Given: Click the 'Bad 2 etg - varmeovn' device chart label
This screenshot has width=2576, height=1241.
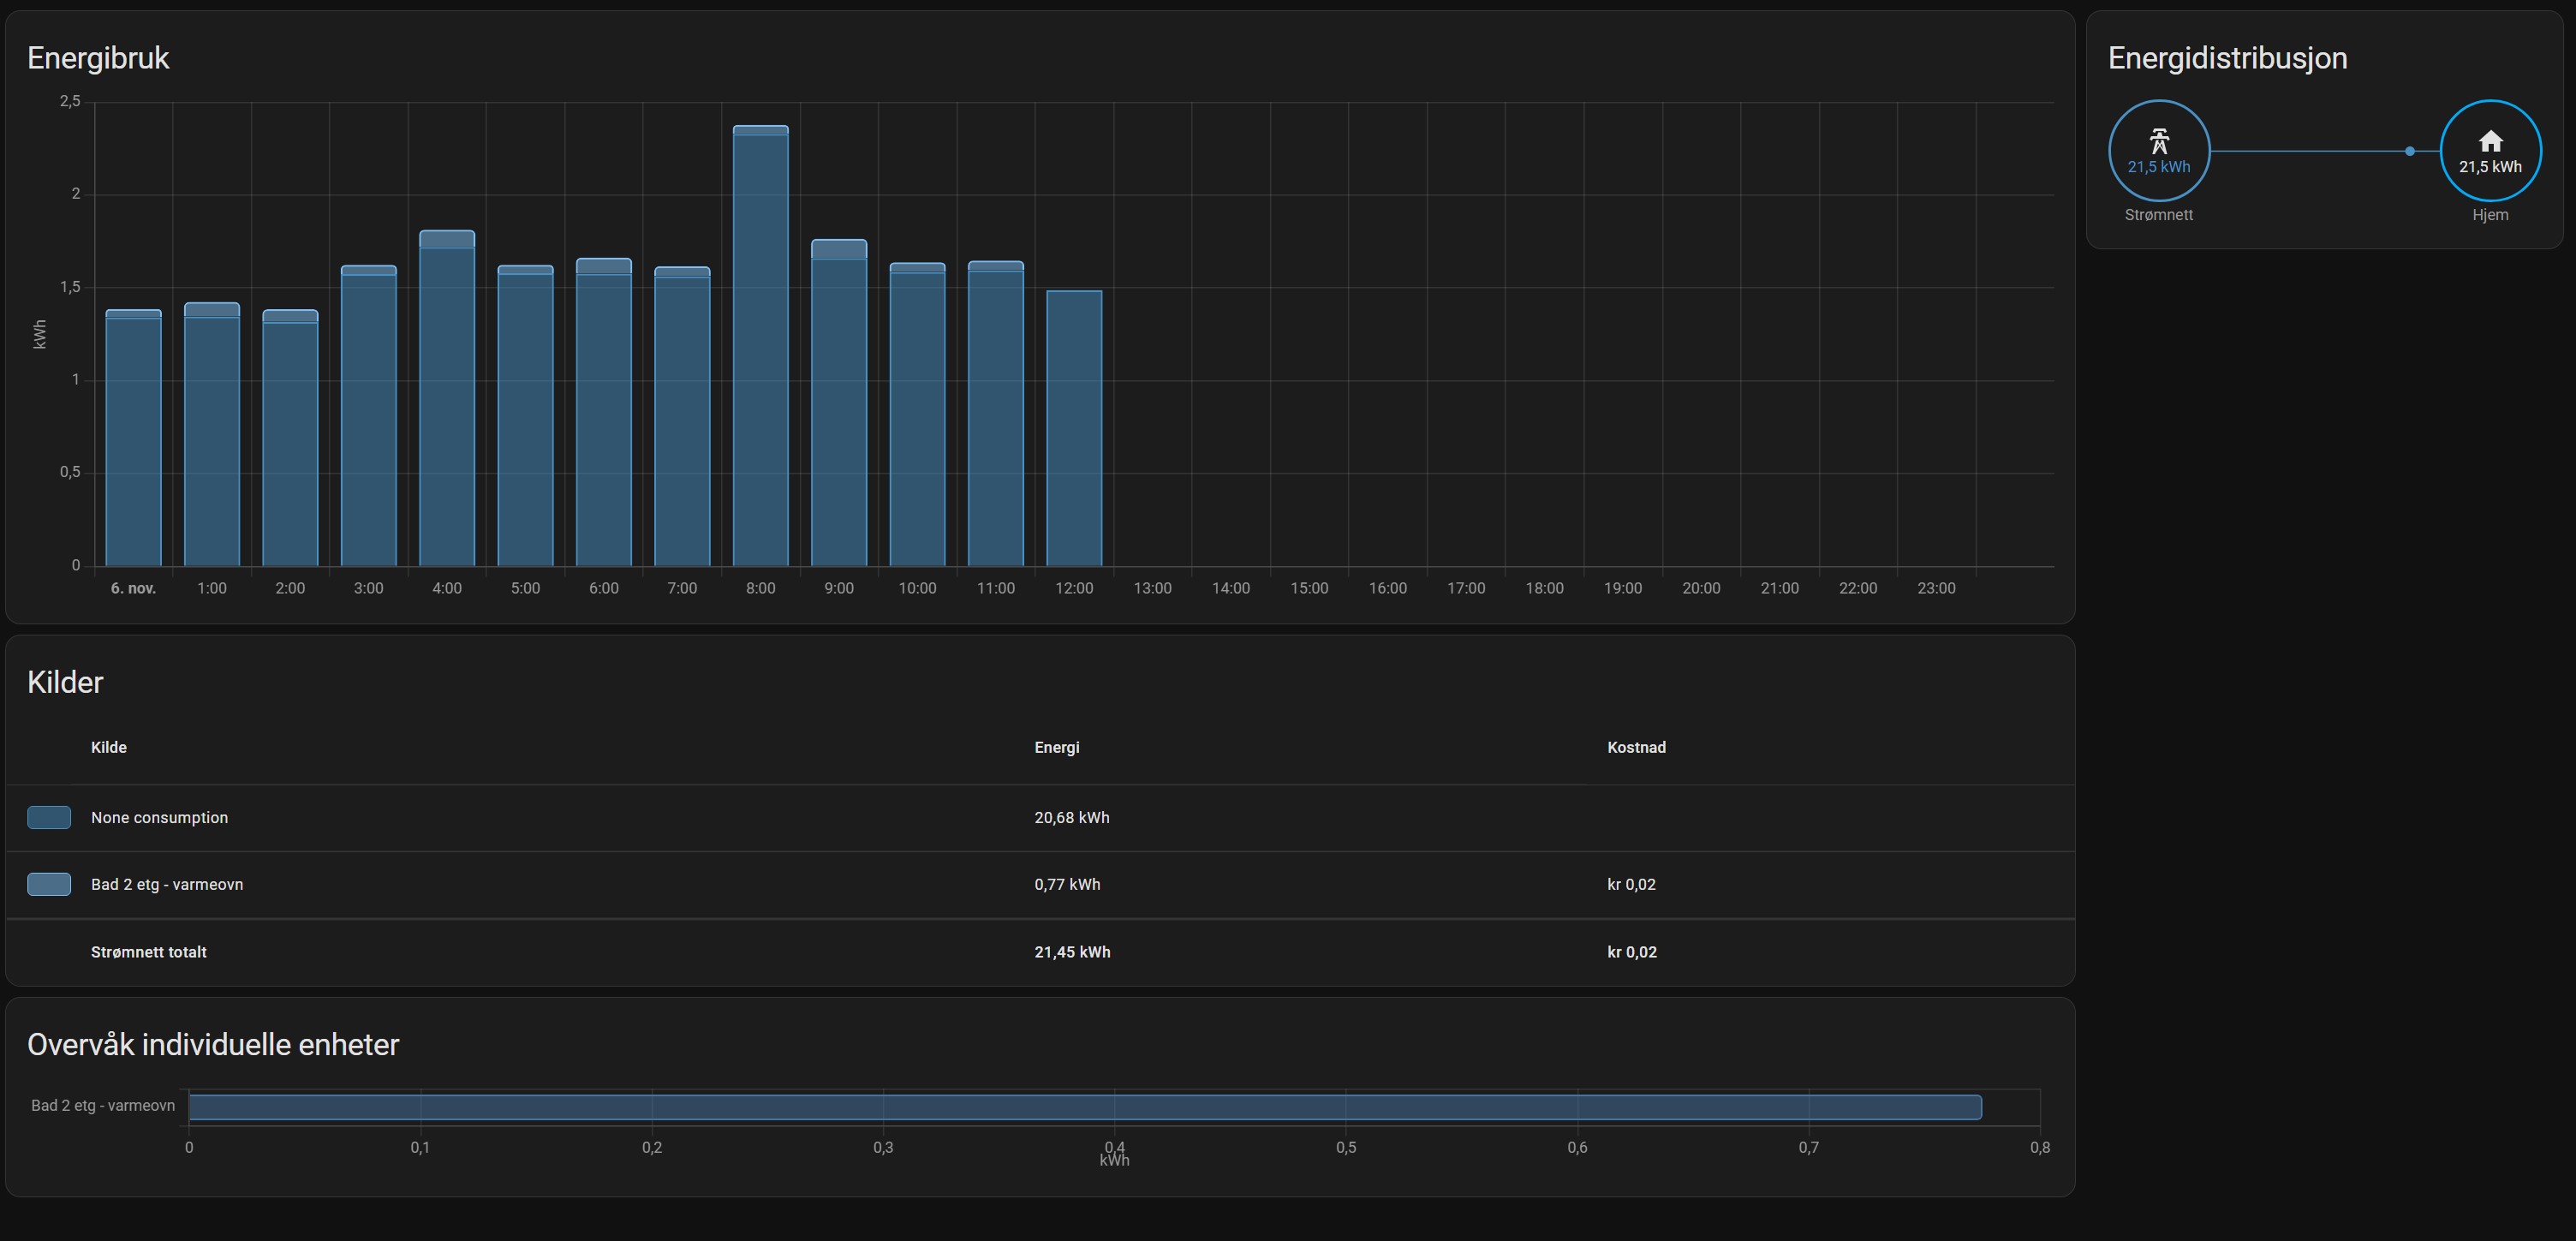Looking at the screenshot, I should click(103, 1105).
